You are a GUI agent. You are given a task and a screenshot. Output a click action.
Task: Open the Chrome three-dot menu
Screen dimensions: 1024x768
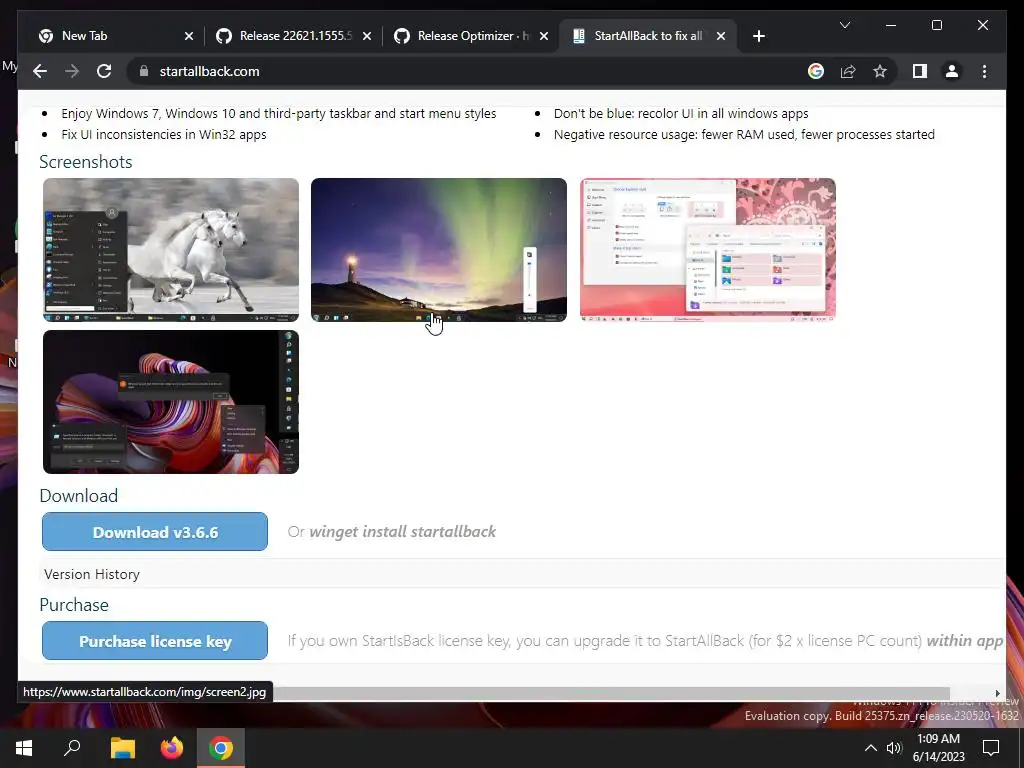pos(984,71)
